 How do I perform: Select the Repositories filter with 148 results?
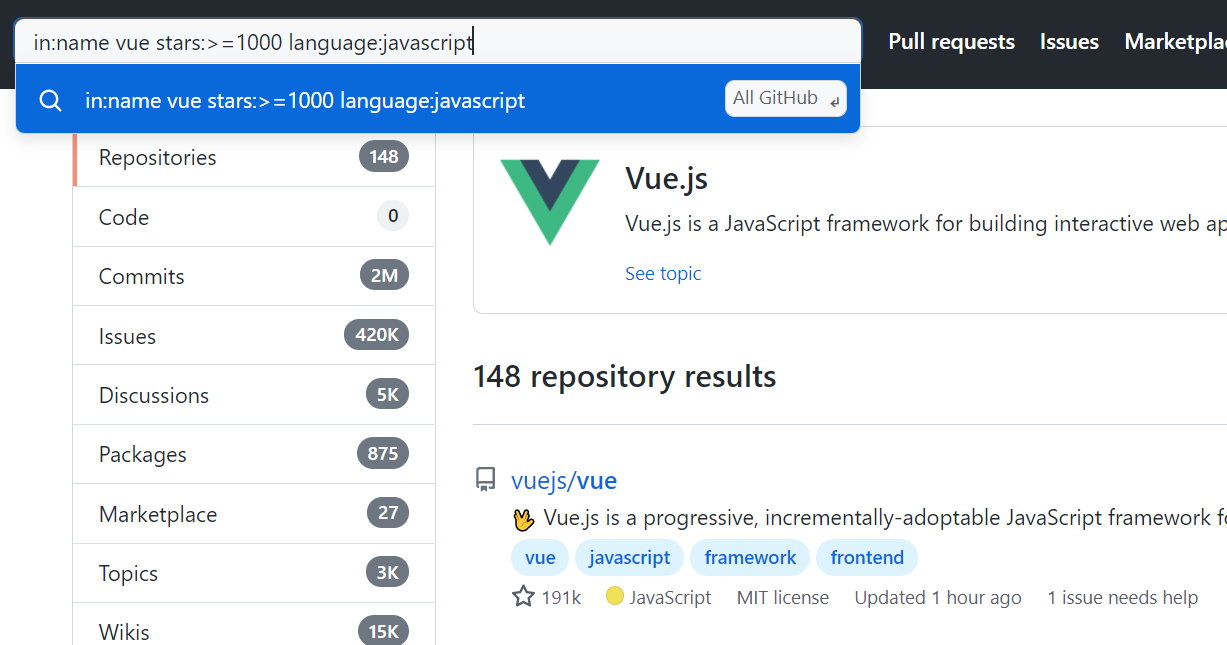(254, 157)
